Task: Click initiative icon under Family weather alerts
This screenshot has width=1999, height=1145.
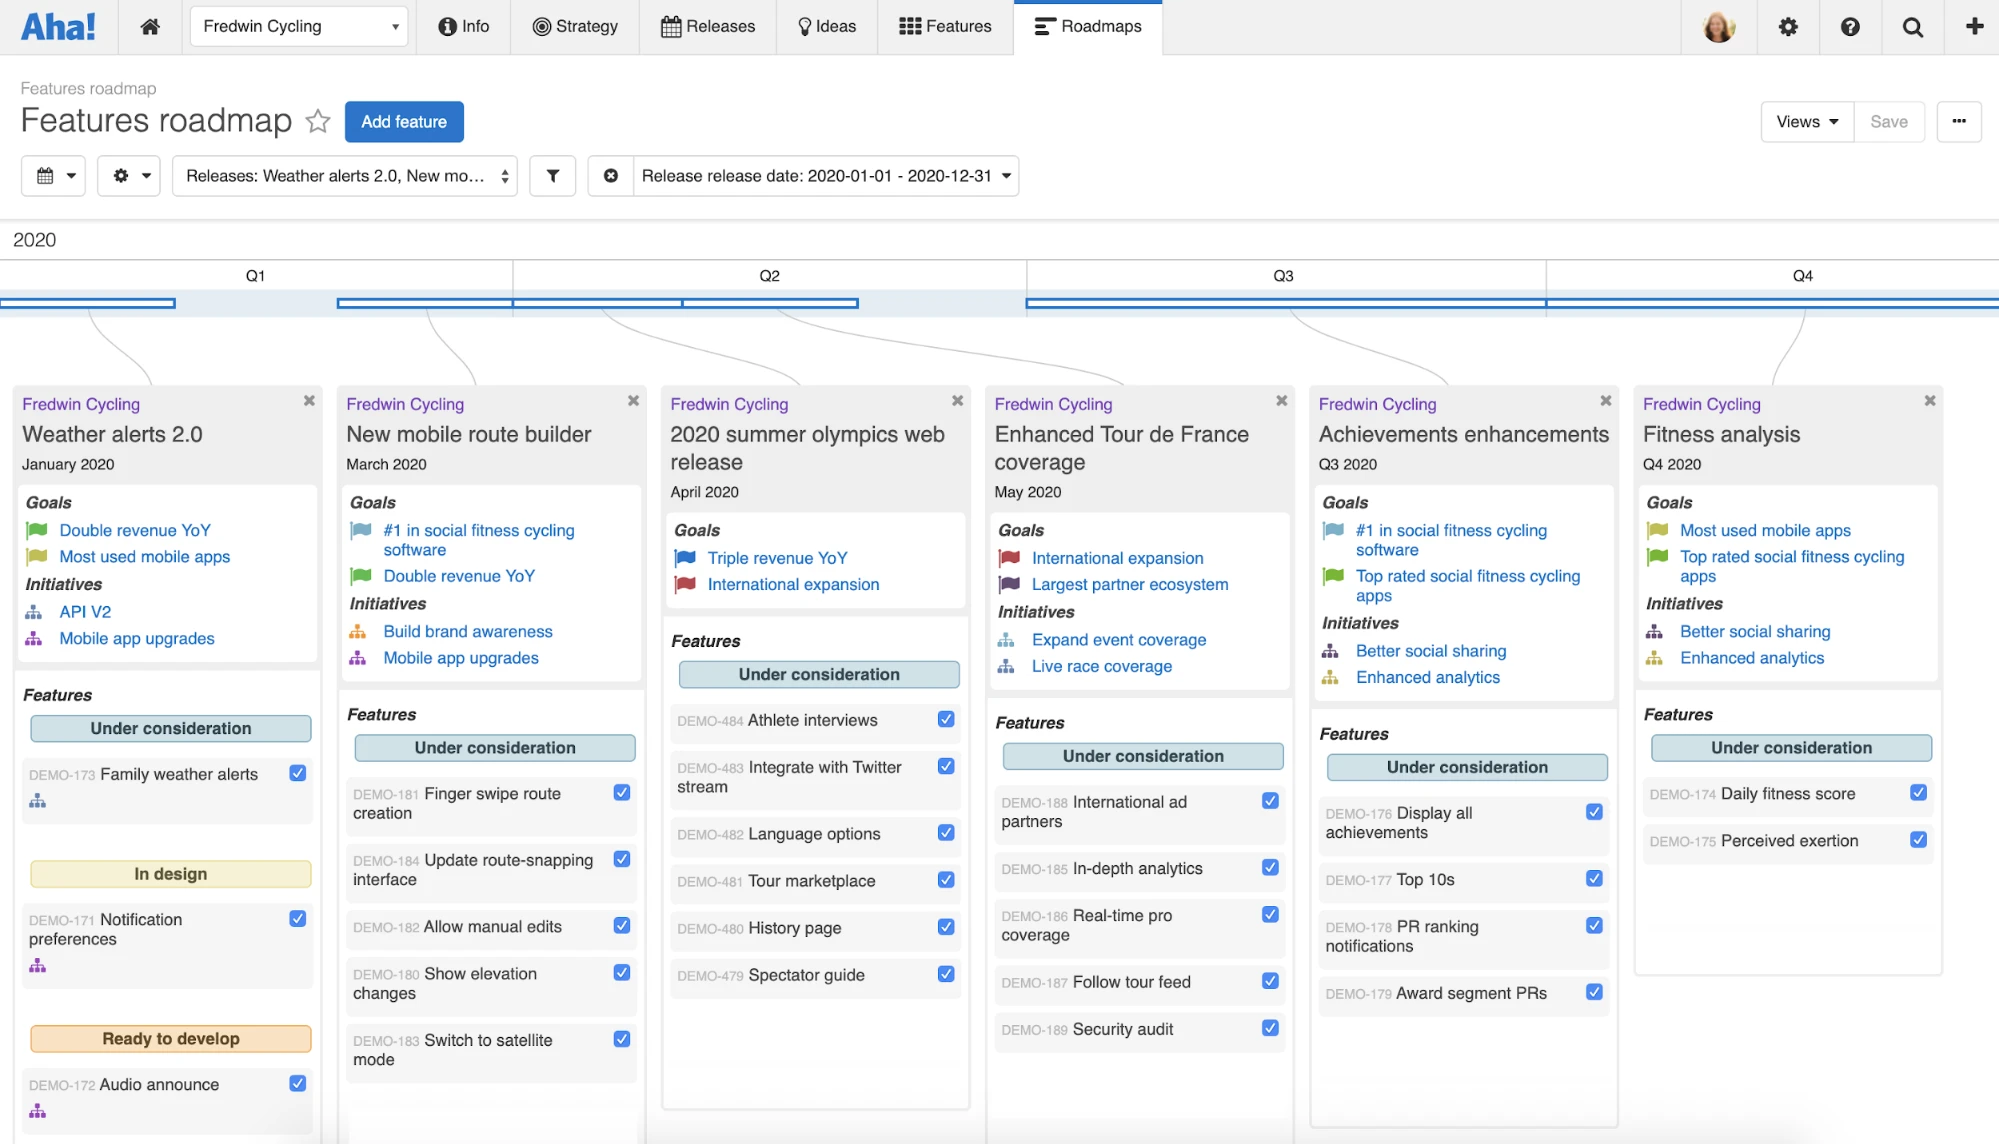Action: coord(38,801)
